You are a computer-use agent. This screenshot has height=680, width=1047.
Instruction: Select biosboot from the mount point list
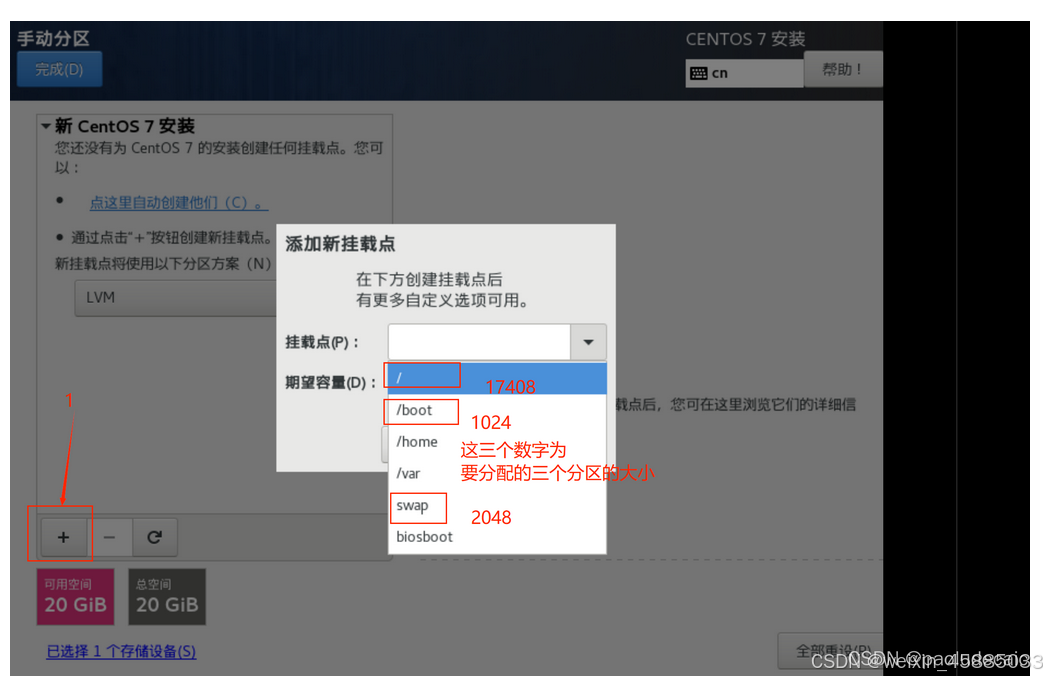(497, 537)
